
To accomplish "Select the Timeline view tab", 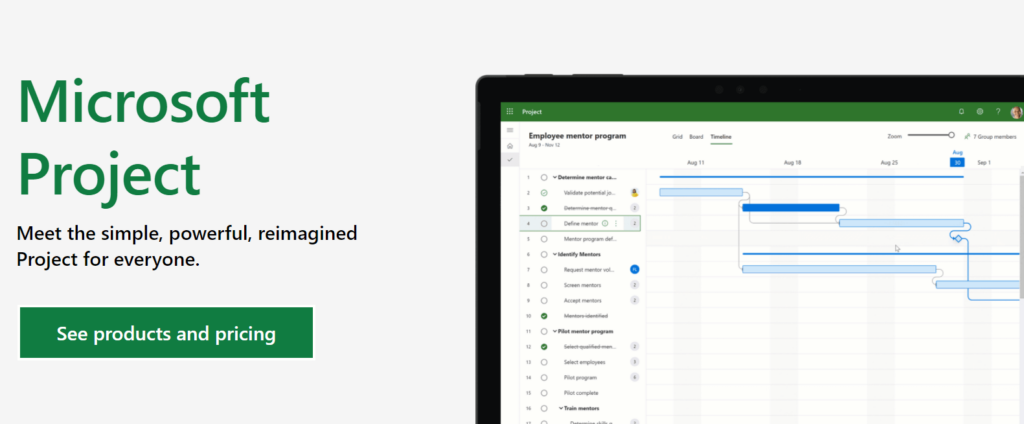I will pos(721,137).
